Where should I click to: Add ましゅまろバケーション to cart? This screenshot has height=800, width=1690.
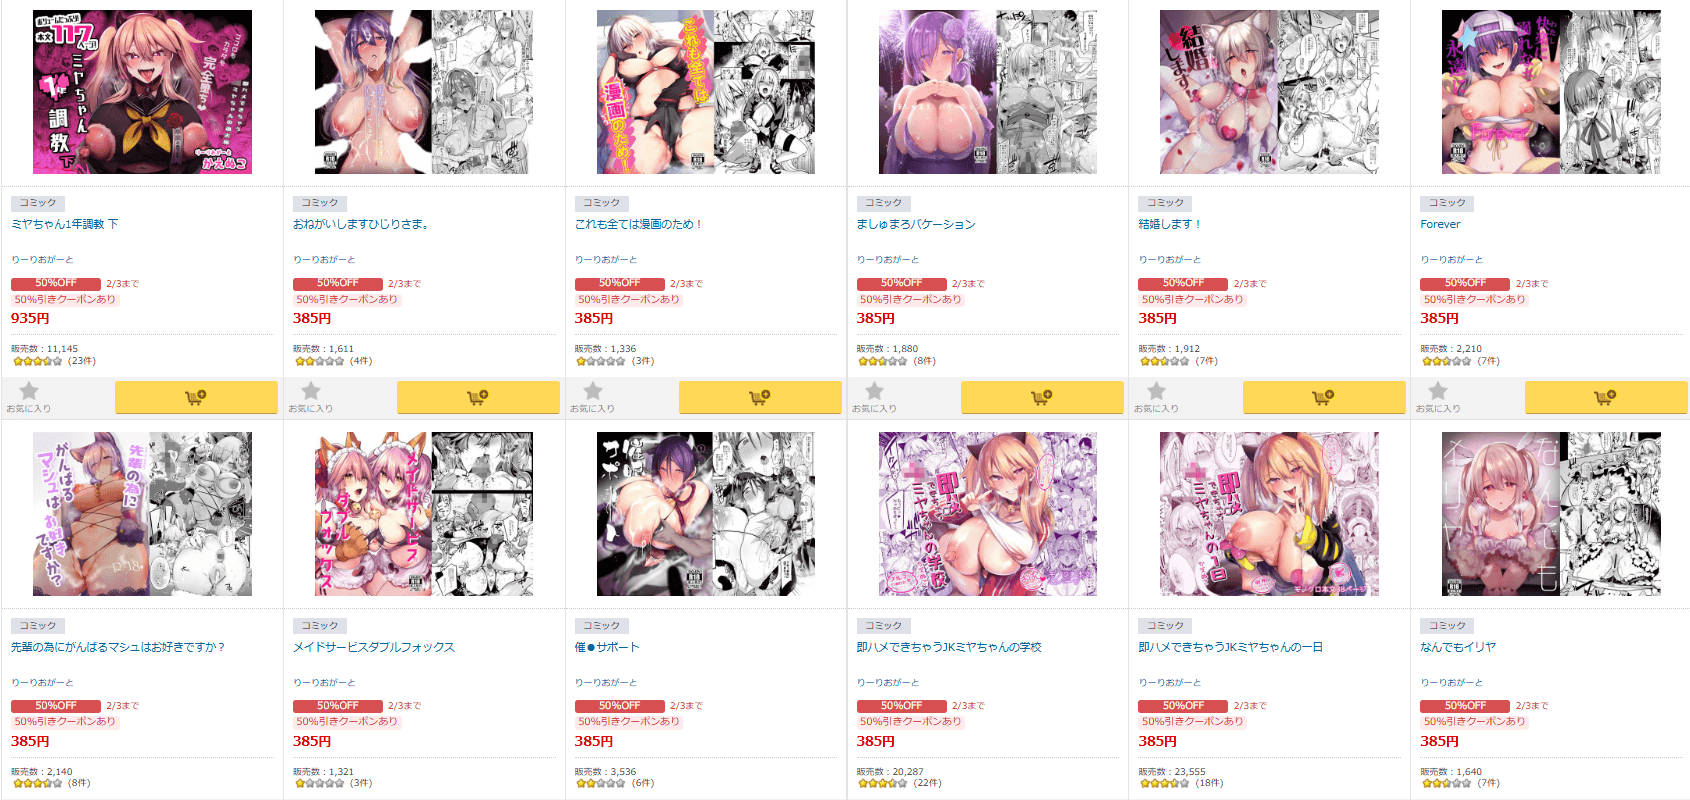pyautogui.click(x=1042, y=397)
